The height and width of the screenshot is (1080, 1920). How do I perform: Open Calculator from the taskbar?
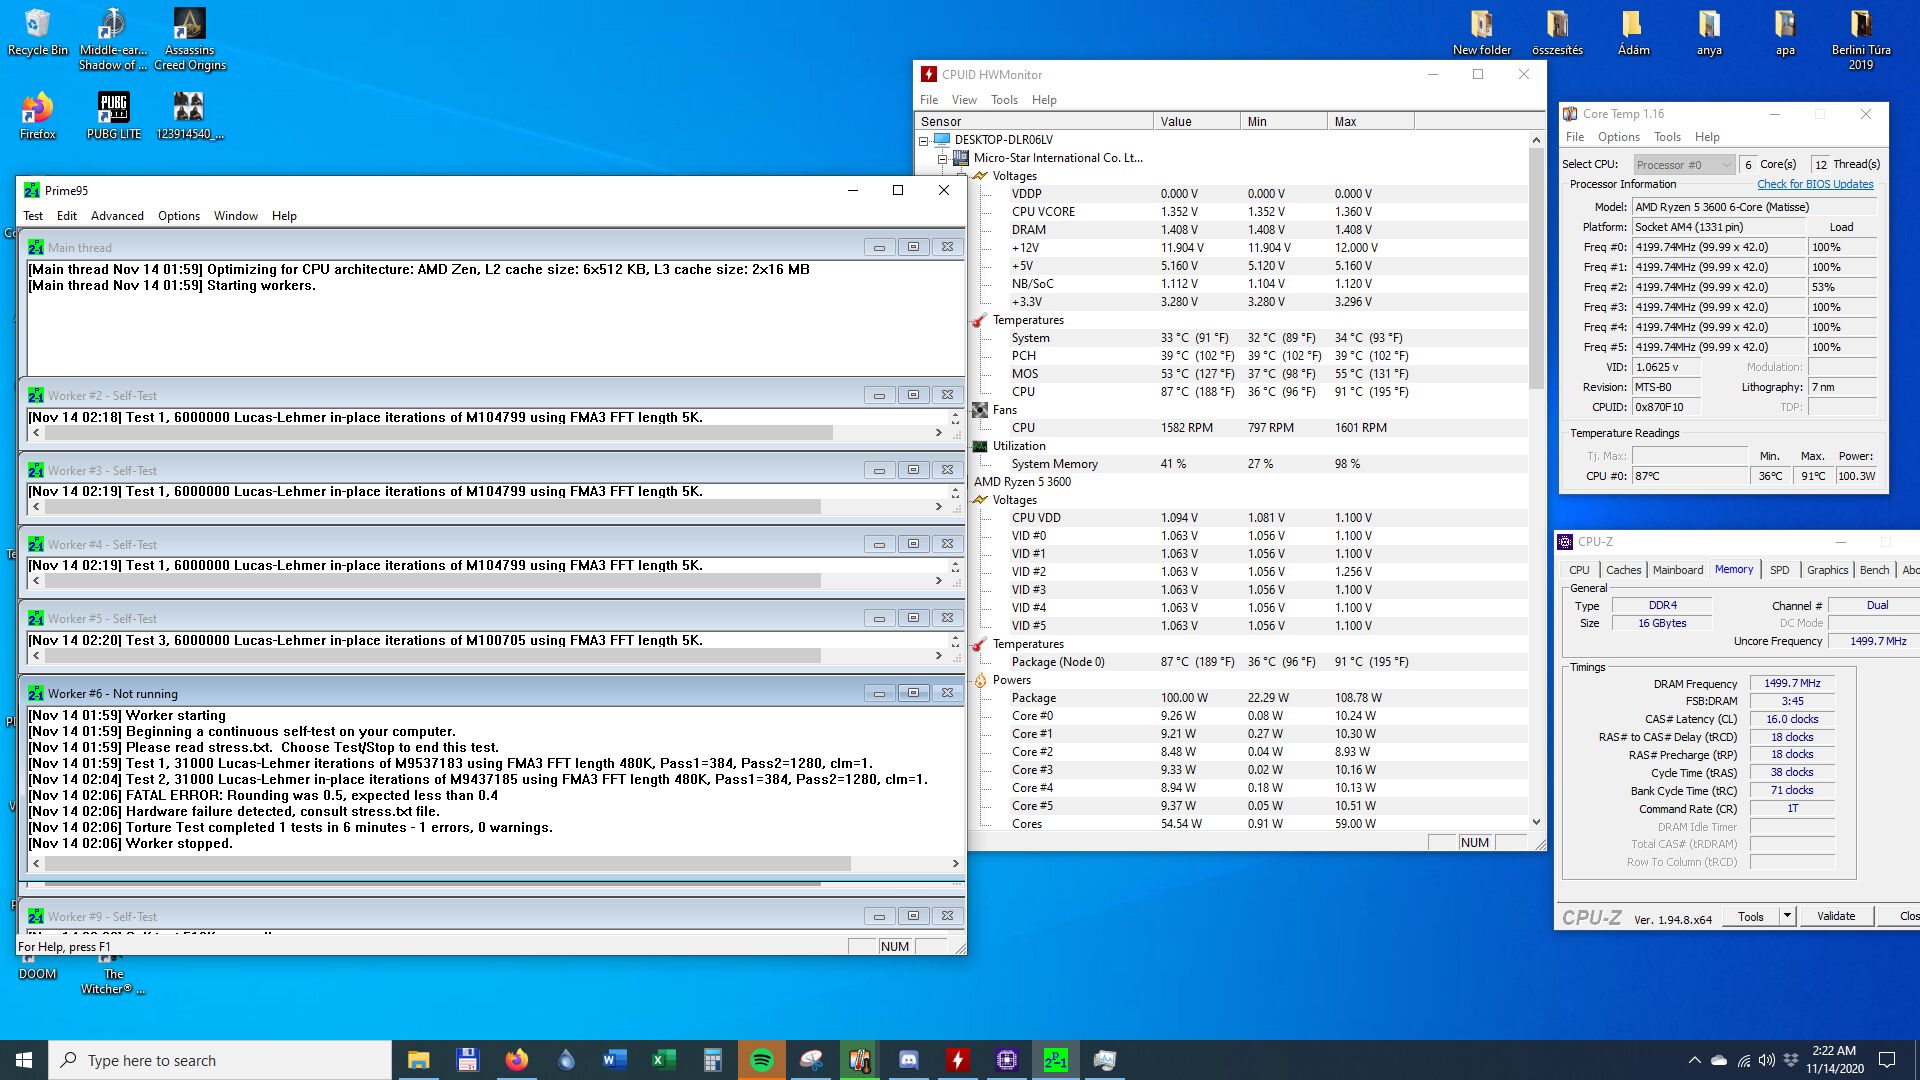point(712,1060)
